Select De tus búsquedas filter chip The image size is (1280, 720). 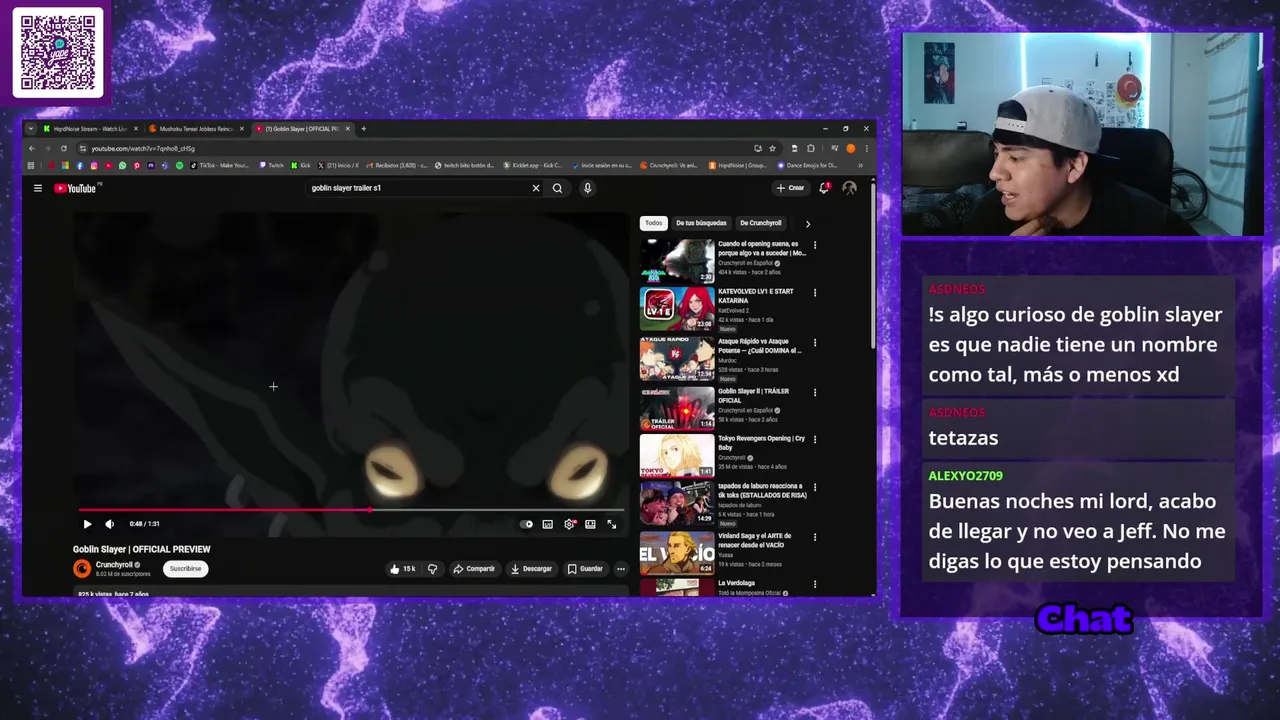pos(701,223)
